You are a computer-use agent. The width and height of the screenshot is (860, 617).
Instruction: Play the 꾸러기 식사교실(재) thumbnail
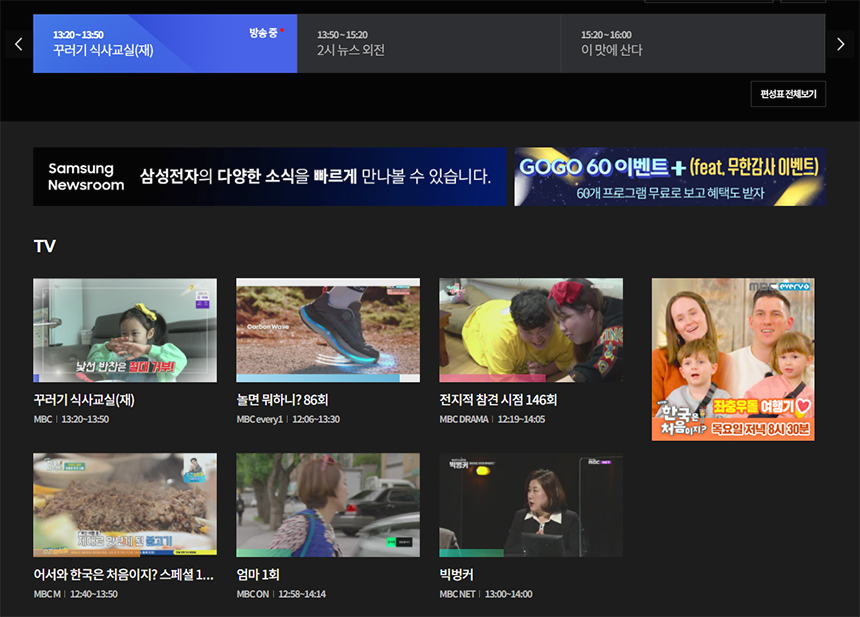pyautogui.click(x=125, y=330)
